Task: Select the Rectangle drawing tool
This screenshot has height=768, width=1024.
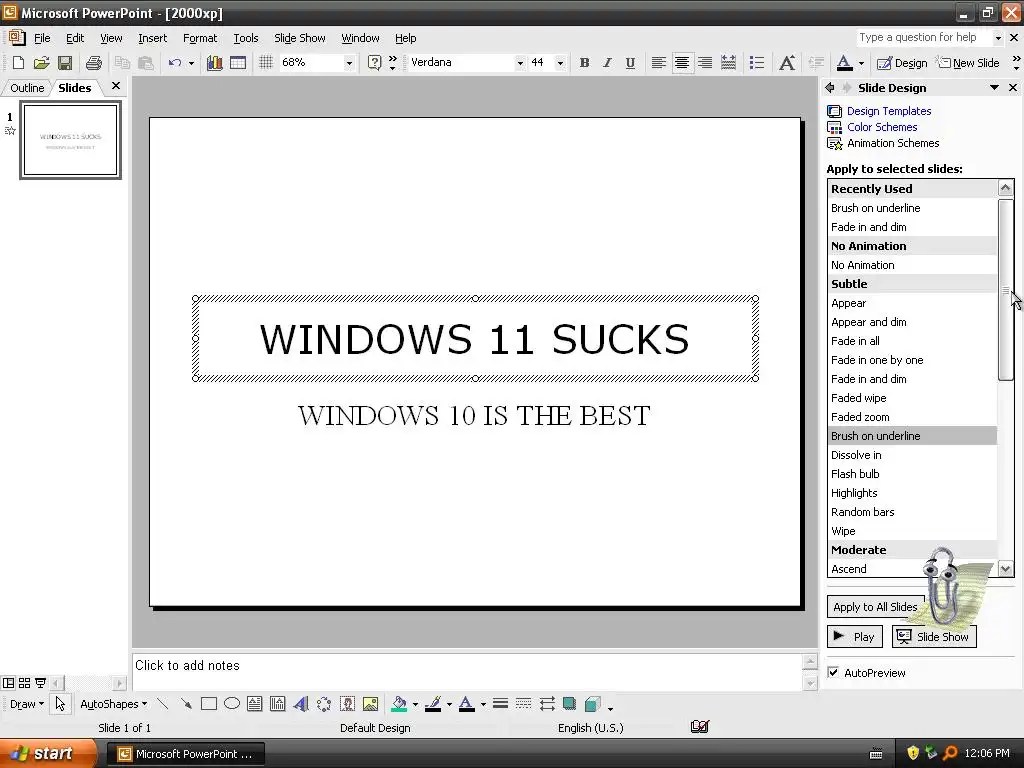Action: point(209,704)
